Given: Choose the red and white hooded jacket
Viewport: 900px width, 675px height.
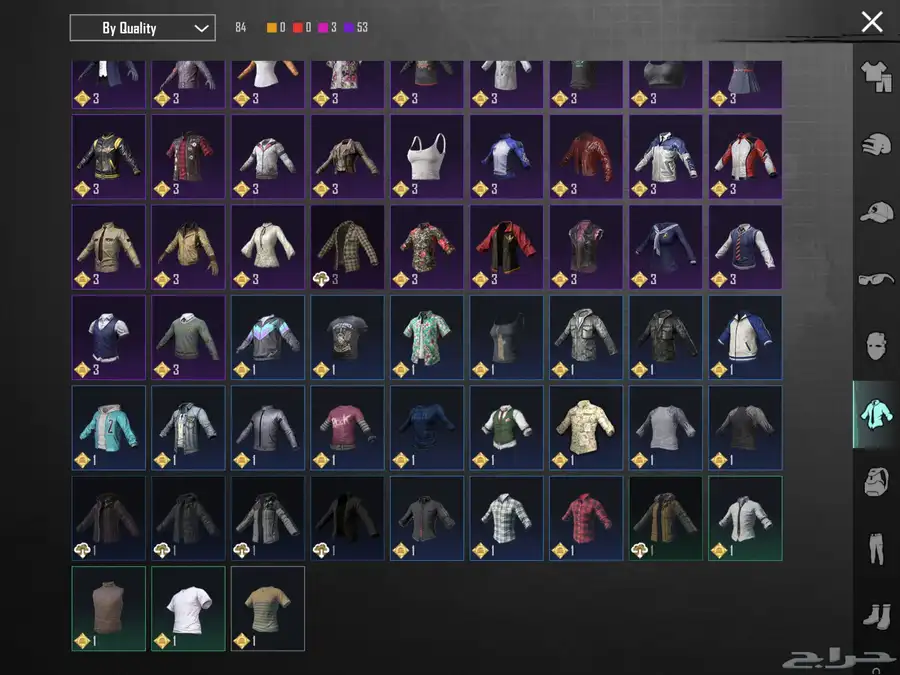Looking at the screenshot, I should (745, 157).
